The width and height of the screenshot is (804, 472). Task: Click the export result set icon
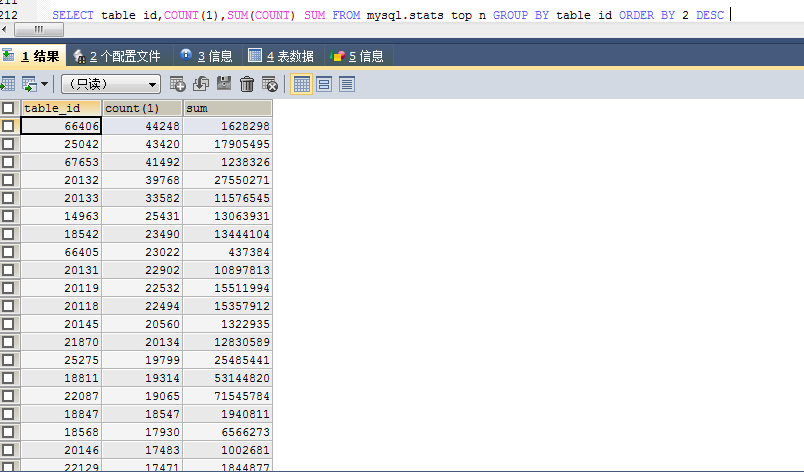[7, 84]
